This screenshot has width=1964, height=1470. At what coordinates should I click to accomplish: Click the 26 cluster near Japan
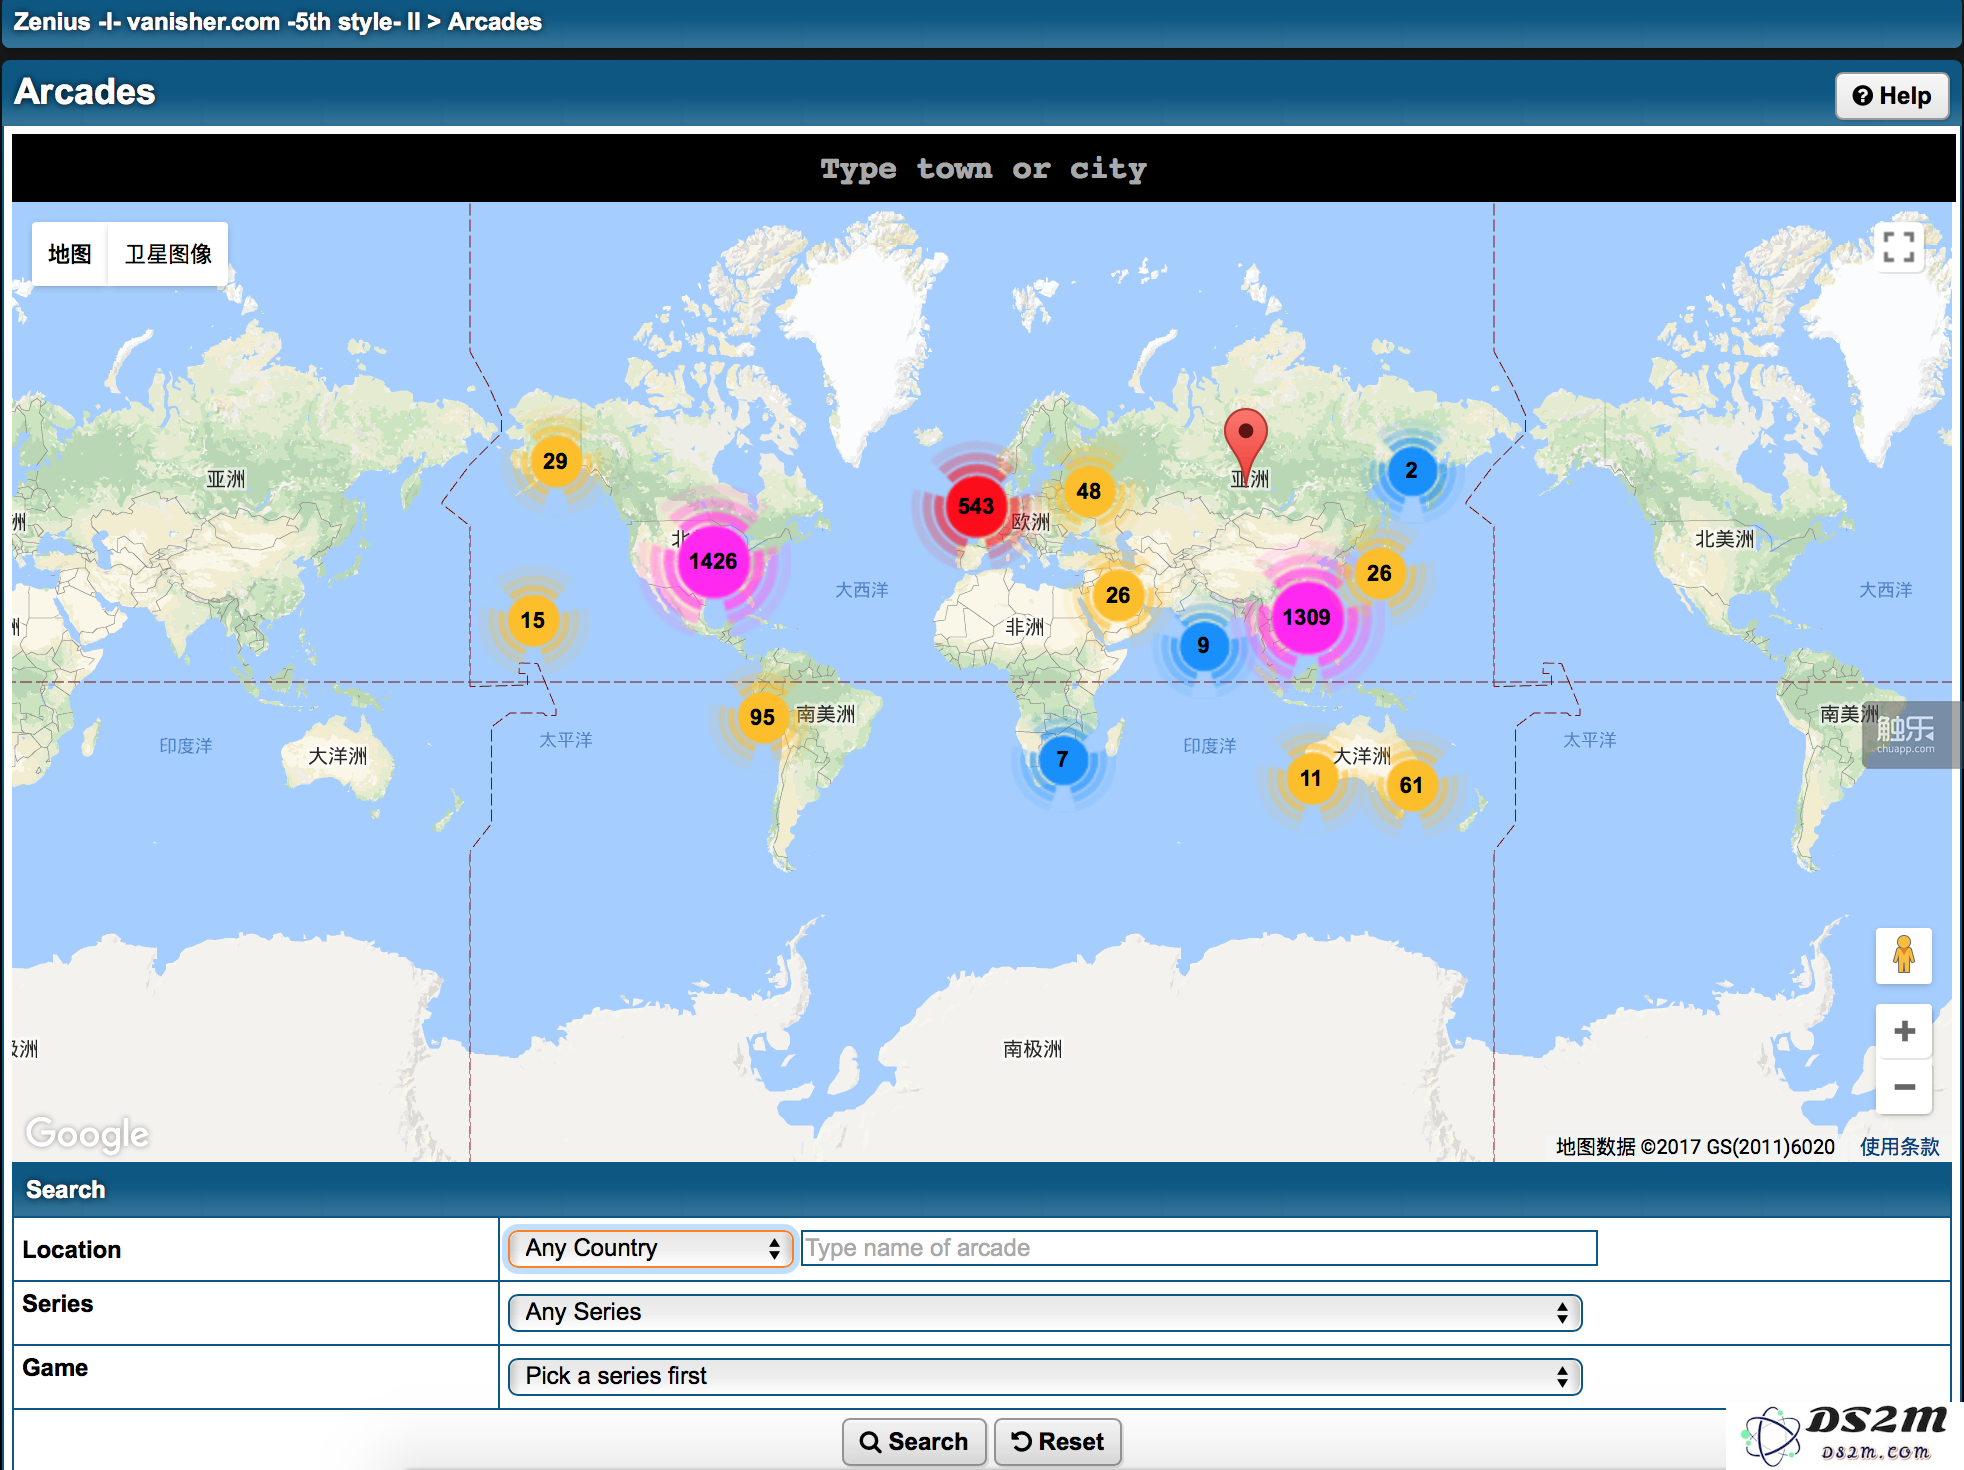1379,573
